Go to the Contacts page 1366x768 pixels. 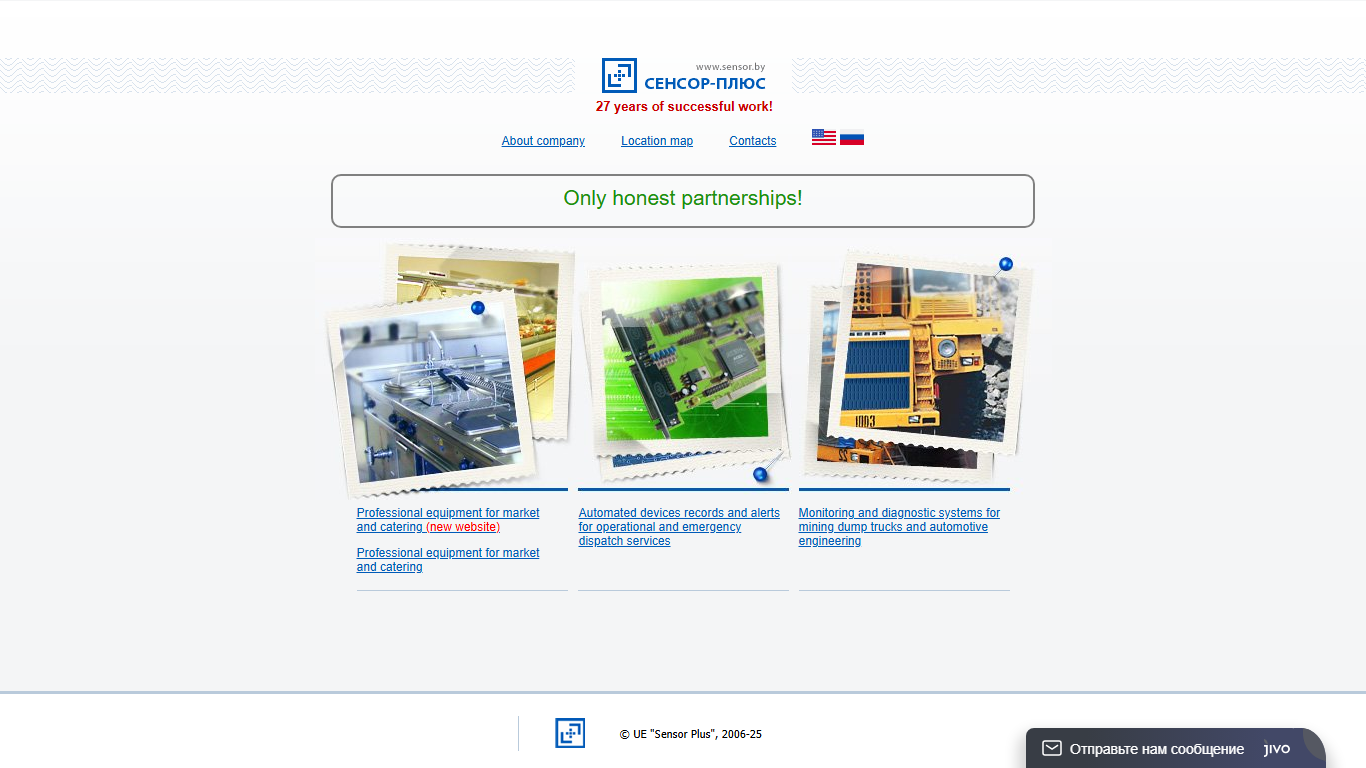(753, 141)
